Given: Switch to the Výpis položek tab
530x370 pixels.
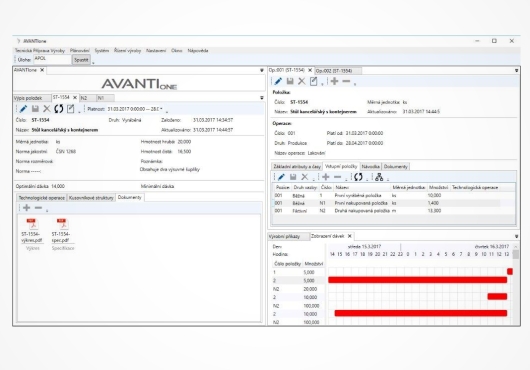Looking at the screenshot, I should click(32, 98).
